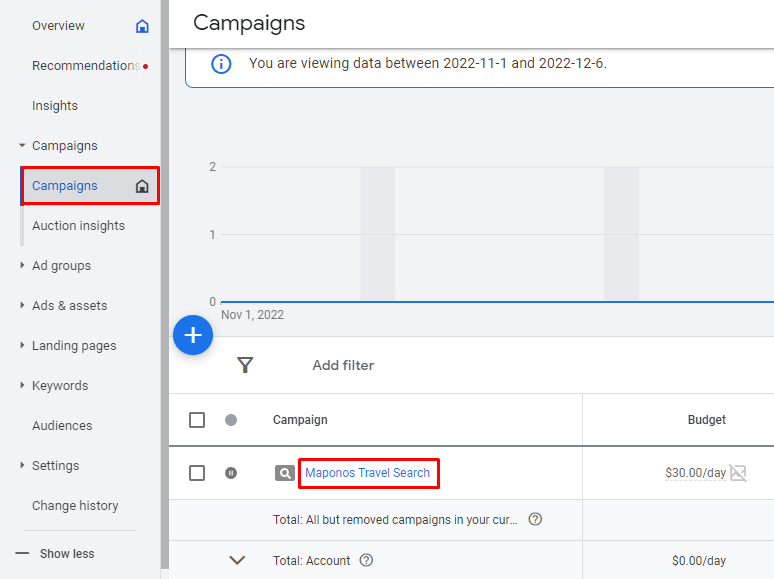Open Insights in the sidebar
Image resolution: width=774 pixels, height=579 pixels.
pyautogui.click(x=55, y=106)
